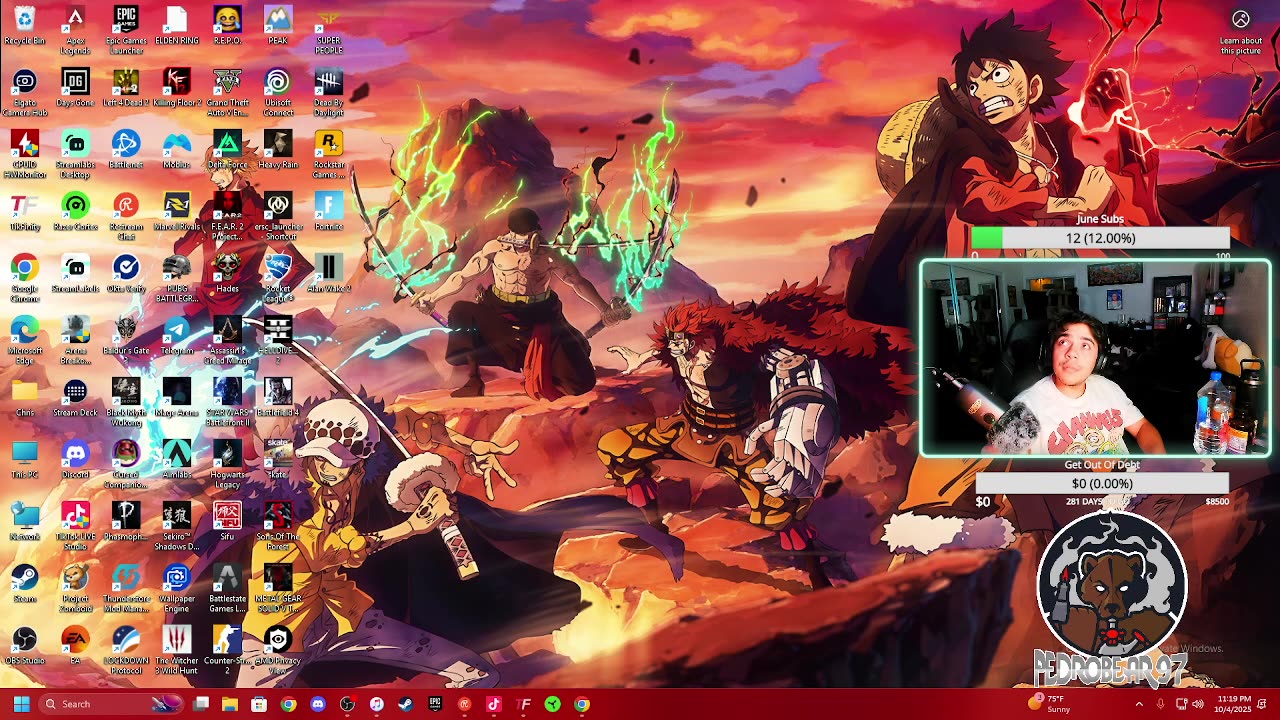Open Microsoft Store from the taskbar

click(x=259, y=704)
